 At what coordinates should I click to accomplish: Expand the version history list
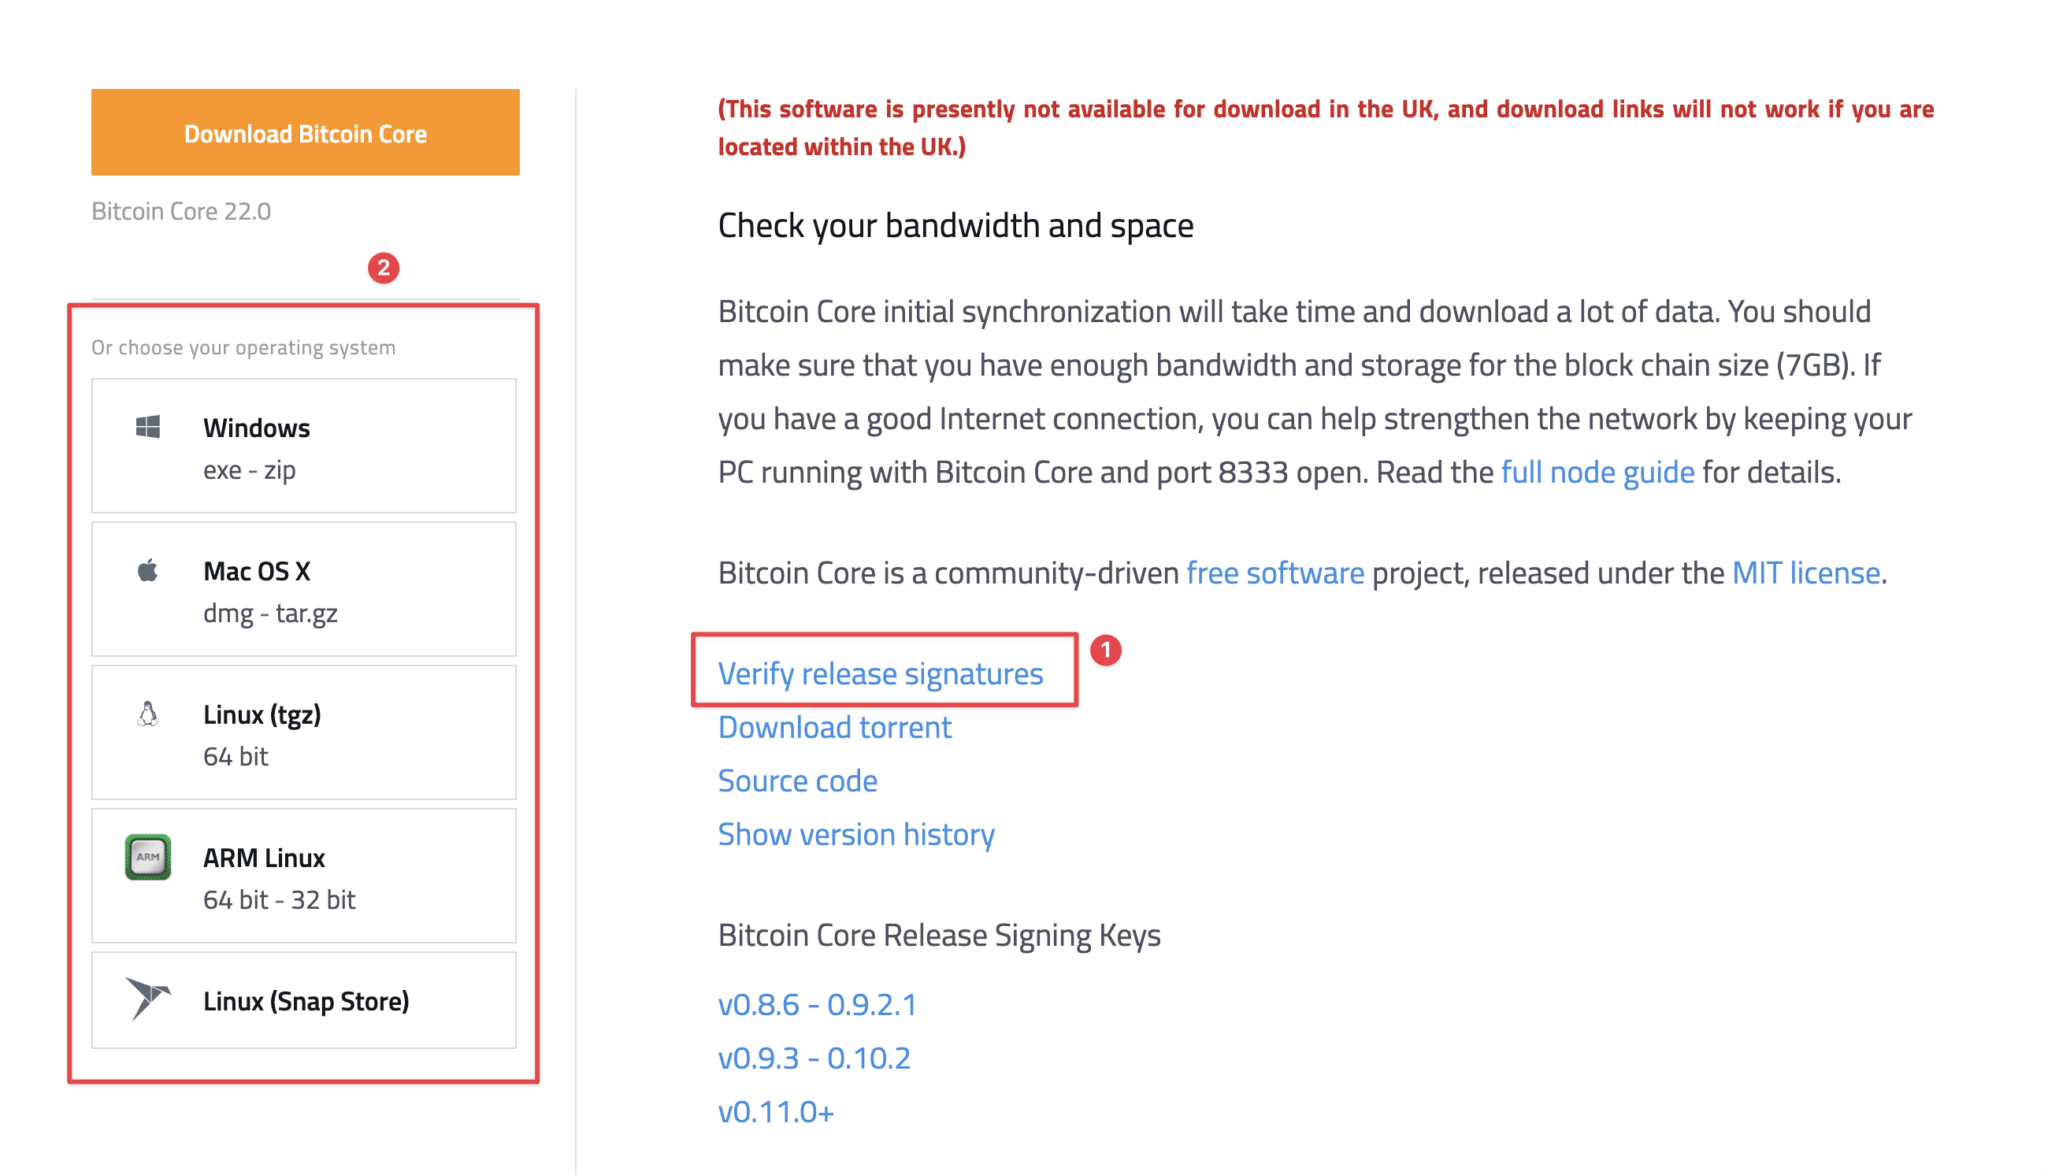[x=855, y=833]
